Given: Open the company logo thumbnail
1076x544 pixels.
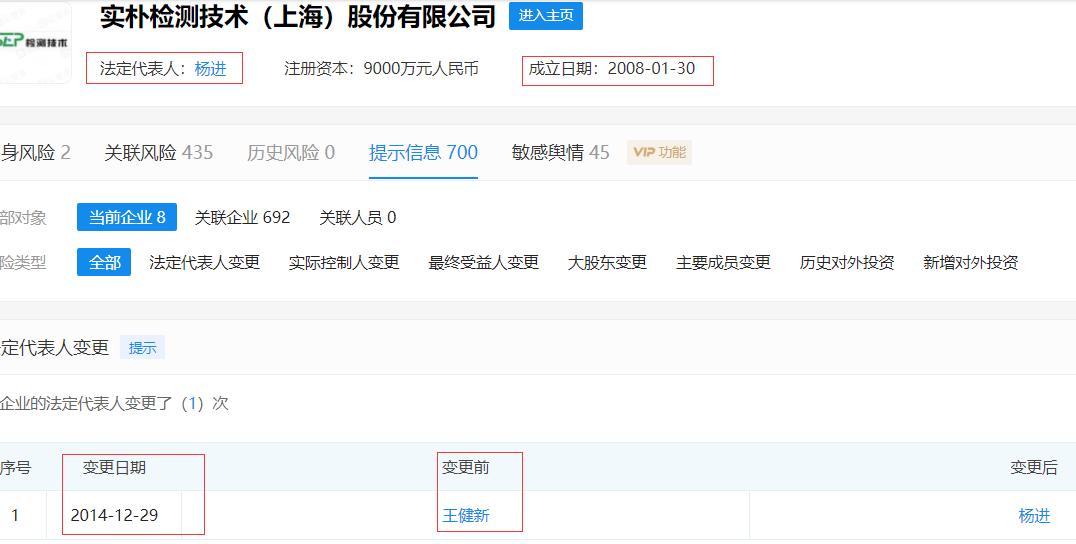Looking at the screenshot, I should coord(34,42).
